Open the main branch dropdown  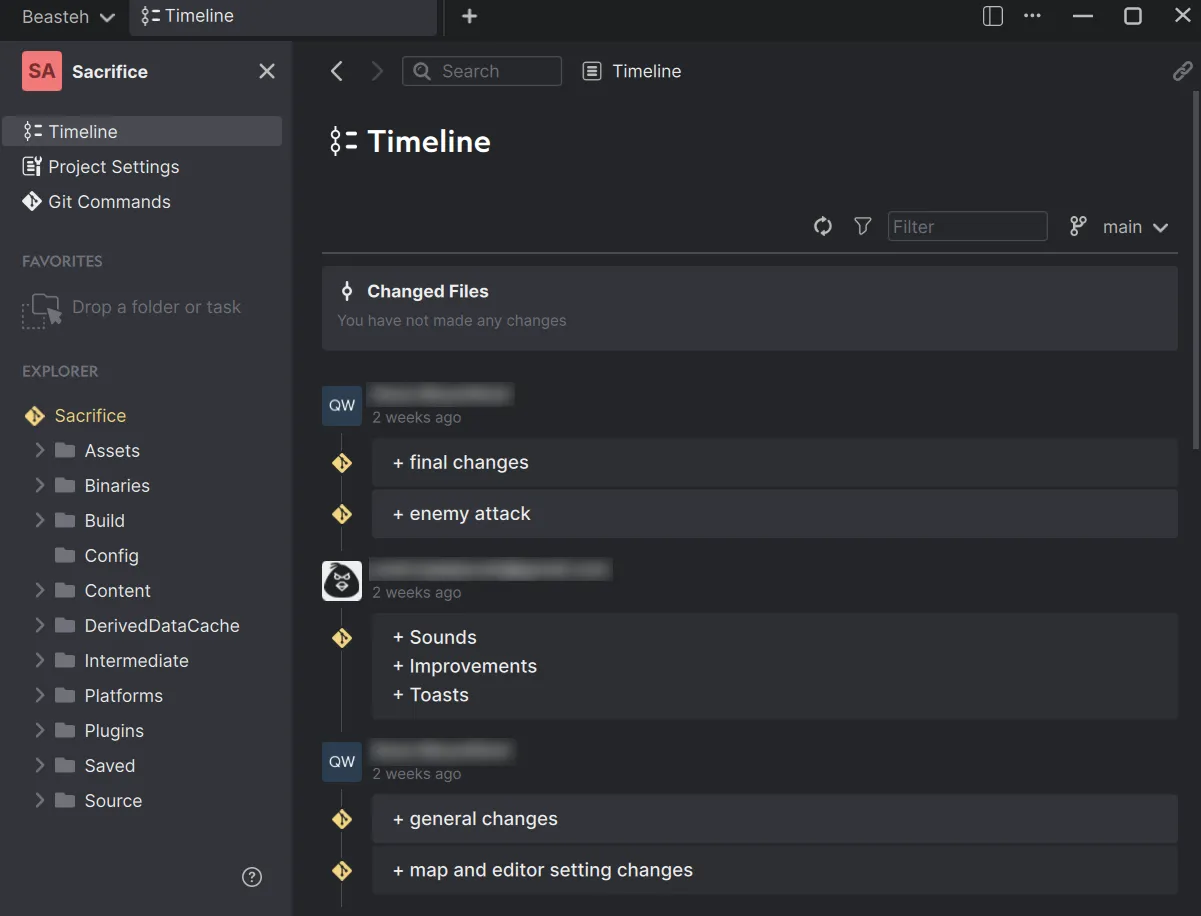(1134, 226)
